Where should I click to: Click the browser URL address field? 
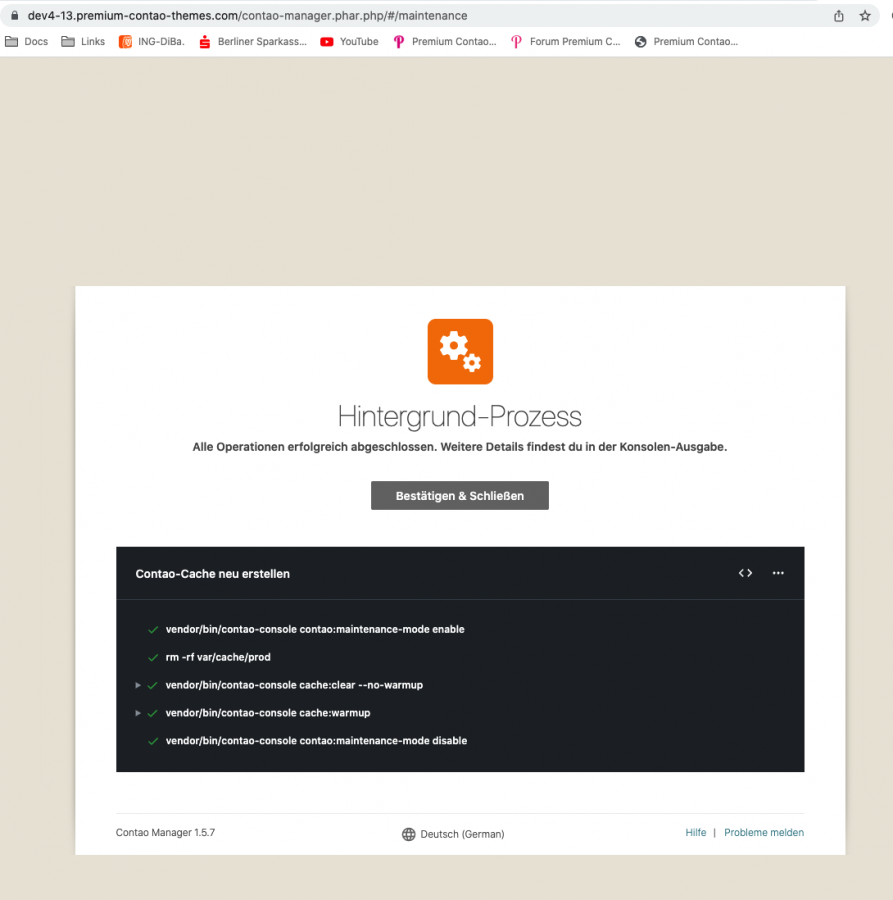click(x=419, y=16)
